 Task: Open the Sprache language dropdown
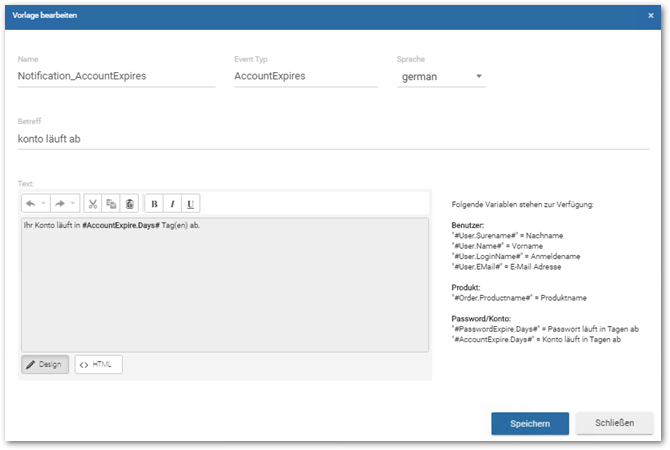(x=441, y=77)
